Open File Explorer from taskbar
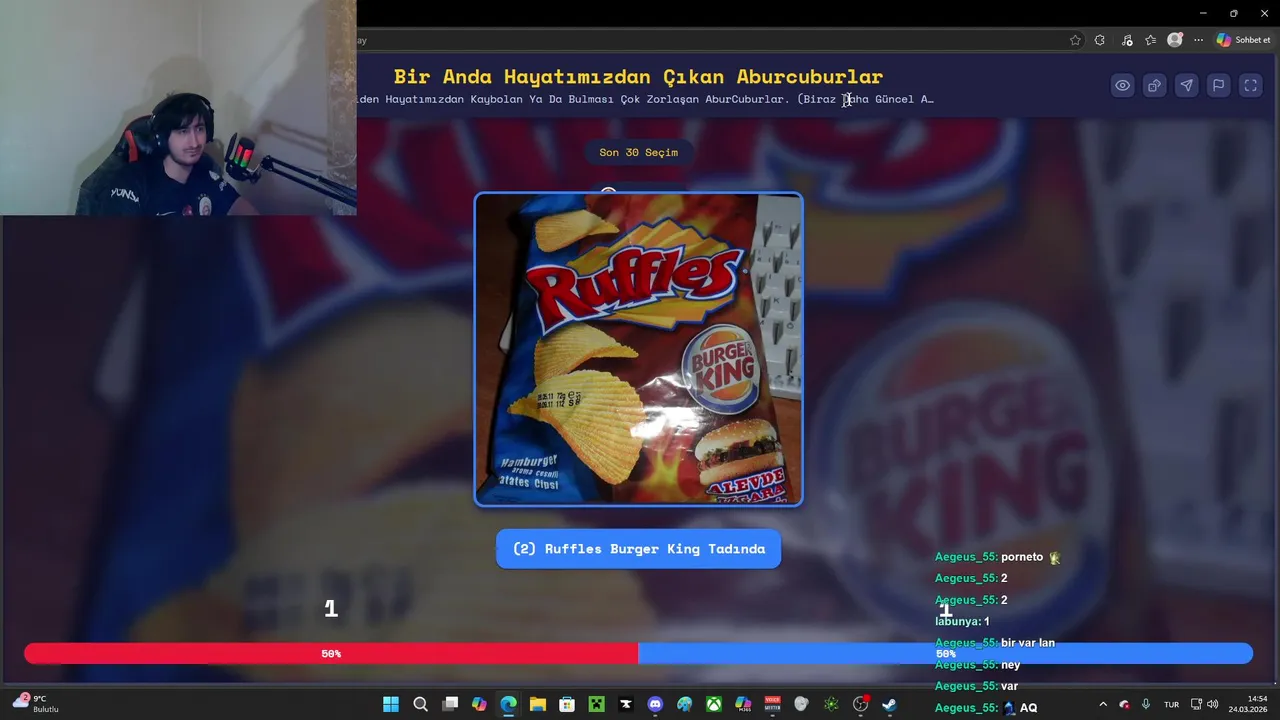The width and height of the screenshot is (1280, 720). 538,704
